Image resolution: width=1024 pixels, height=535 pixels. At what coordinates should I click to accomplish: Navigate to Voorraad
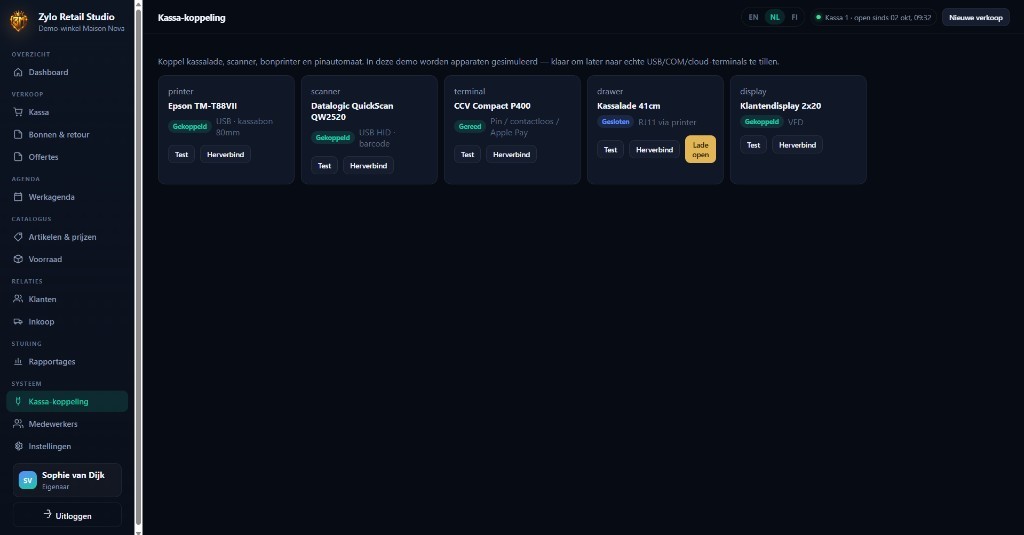click(x=67, y=259)
